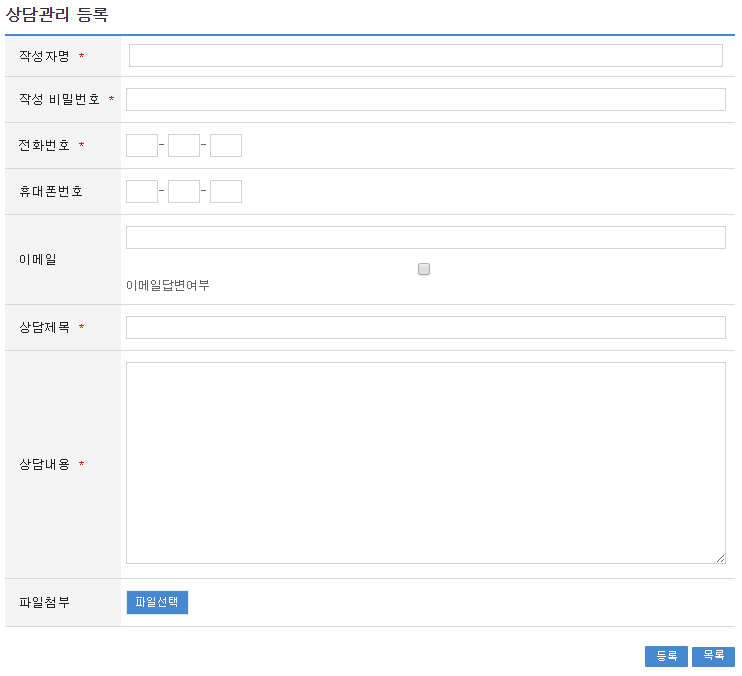Click the 상담내용 textarea resize handle
742x676 pixels.
720,558
